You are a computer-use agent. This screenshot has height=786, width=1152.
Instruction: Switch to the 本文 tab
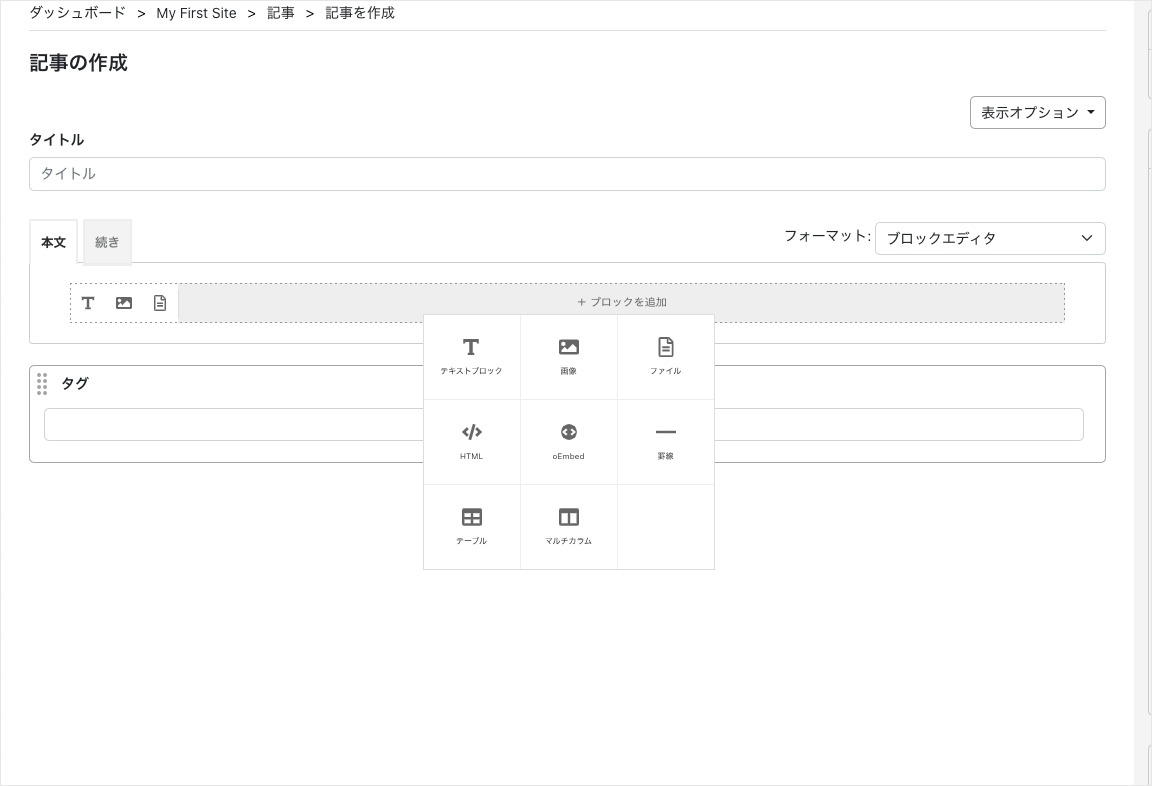click(53, 241)
